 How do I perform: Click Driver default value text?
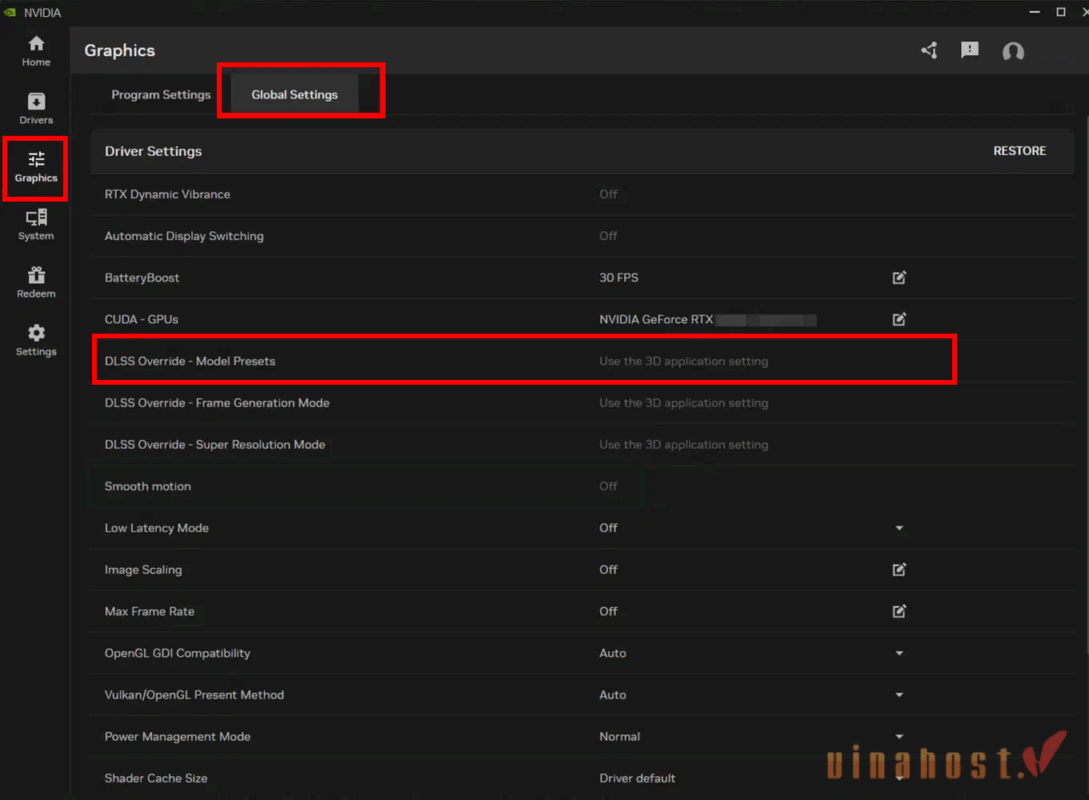point(637,778)
